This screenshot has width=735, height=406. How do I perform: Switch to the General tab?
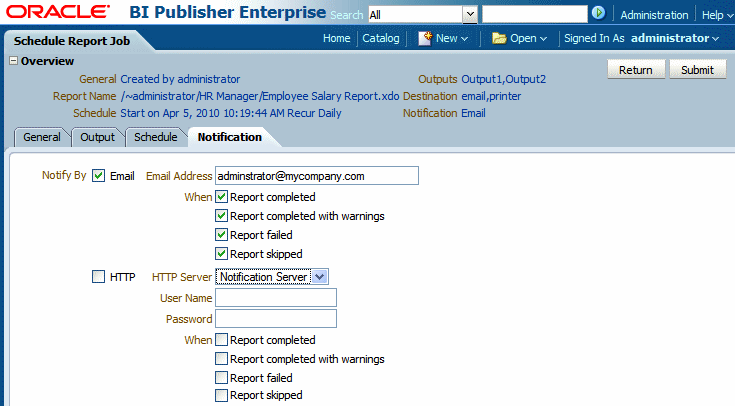42,137
